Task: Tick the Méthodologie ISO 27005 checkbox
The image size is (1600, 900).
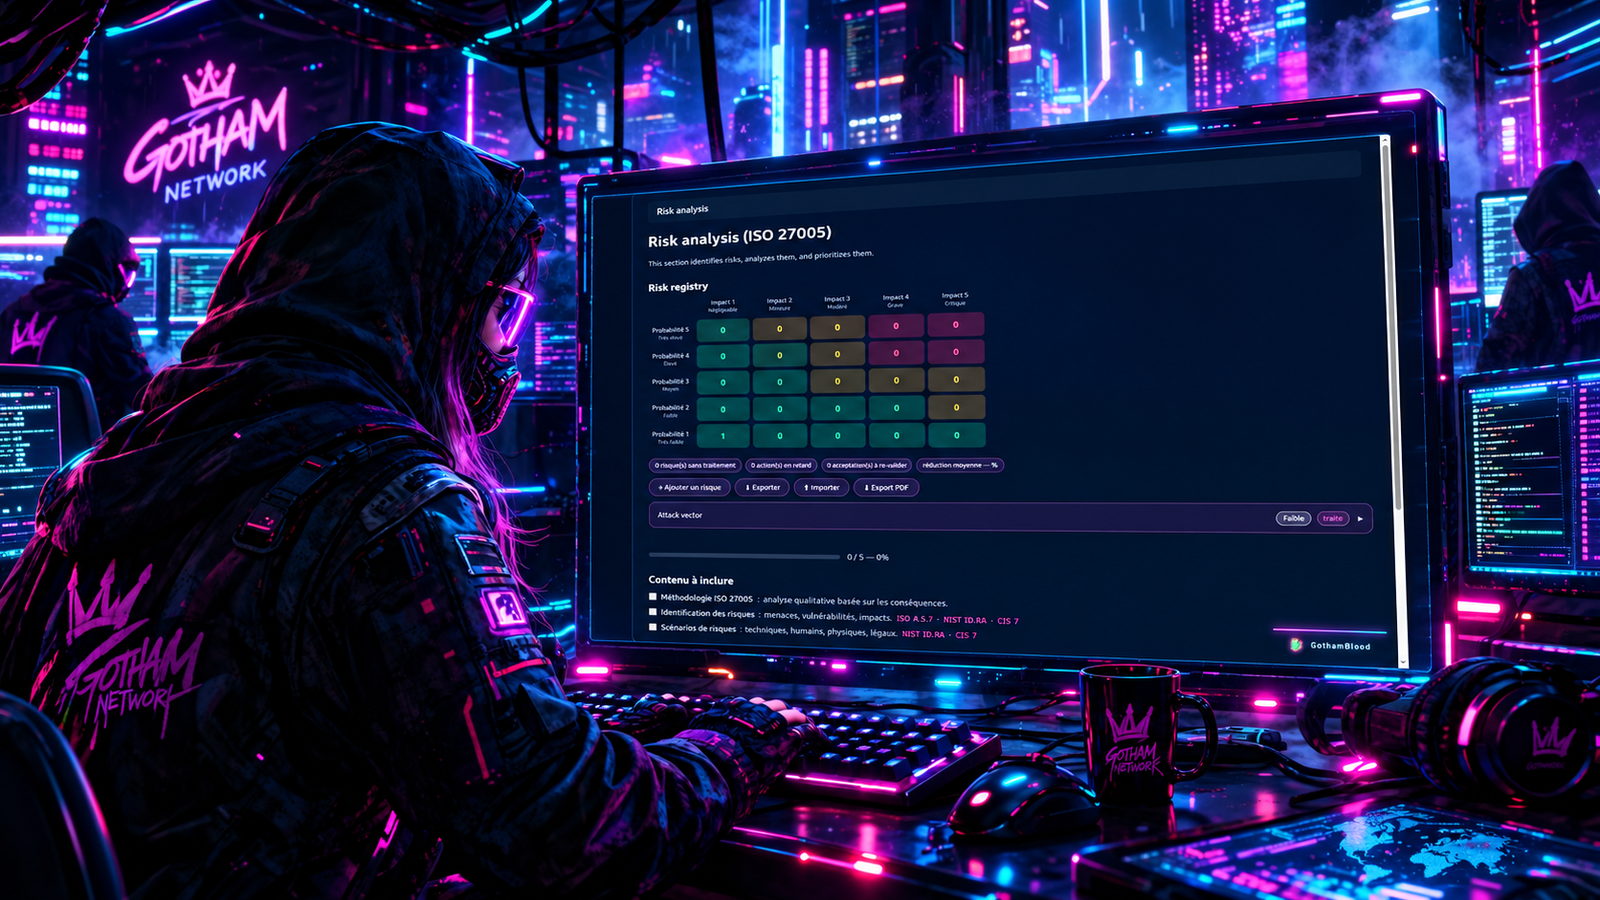Action: point(653,597)
